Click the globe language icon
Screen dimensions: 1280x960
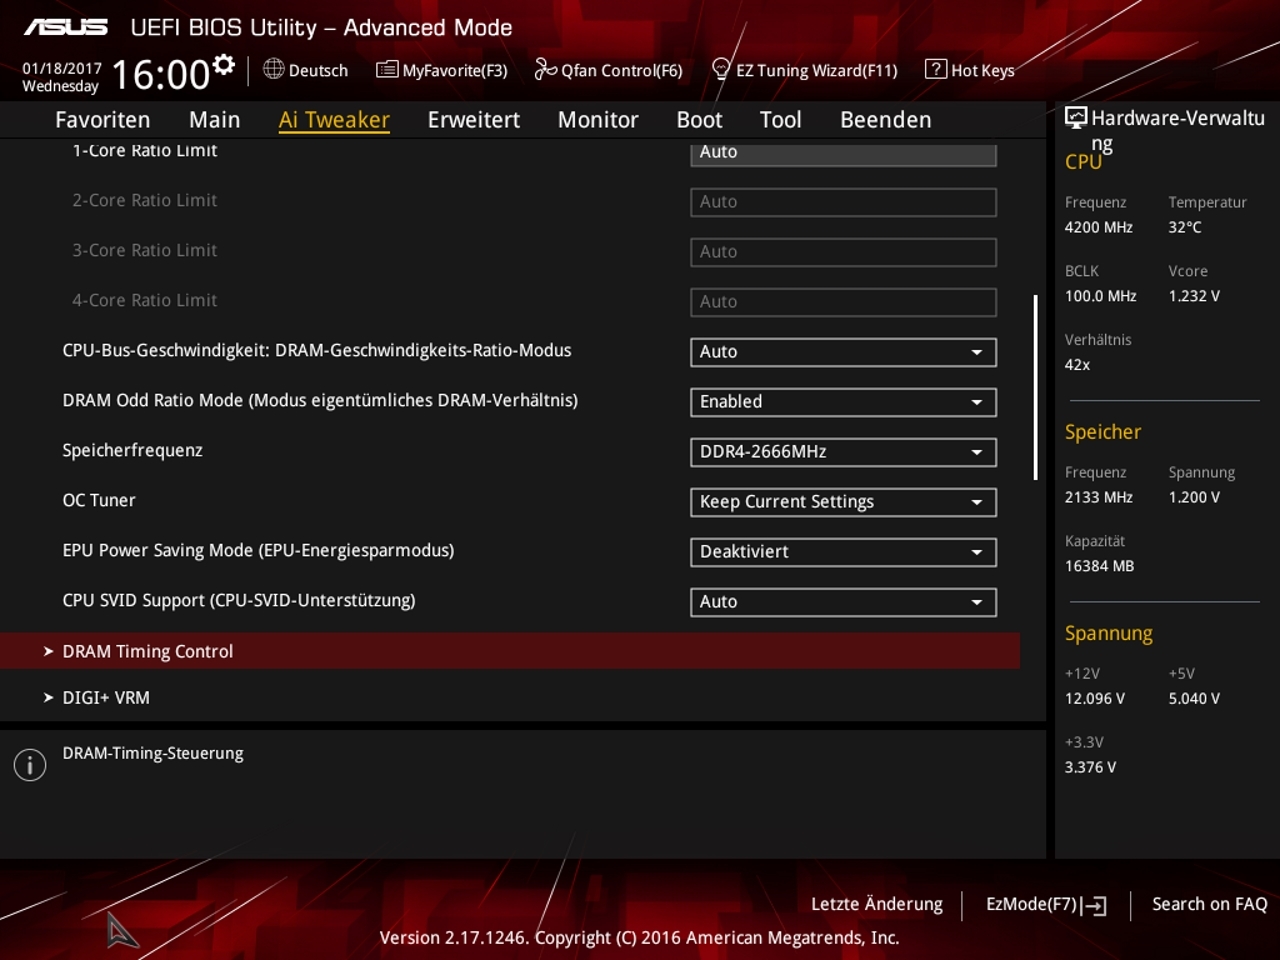pyautogui.click(x=273, y=69)
